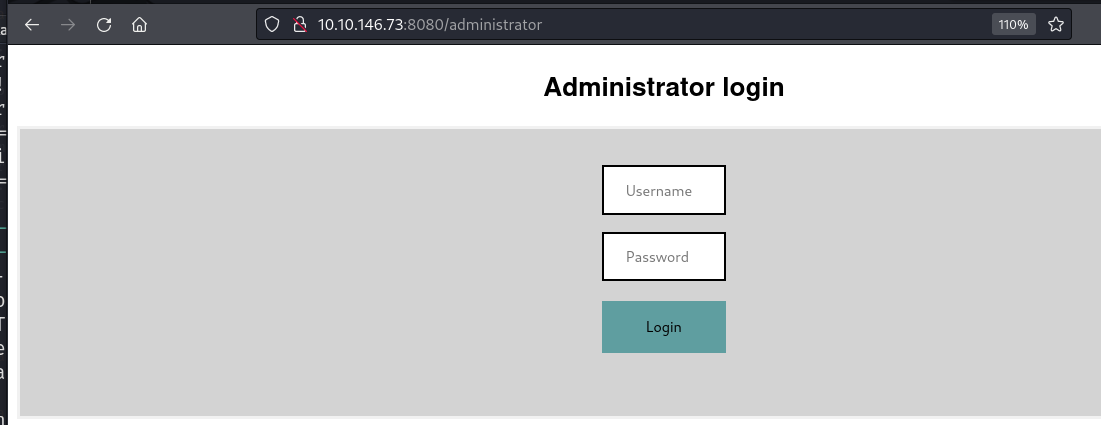The height and width of the screenshot is (425, 1101).
Task: Reload the current page
Action: click(x=104, y=25)
